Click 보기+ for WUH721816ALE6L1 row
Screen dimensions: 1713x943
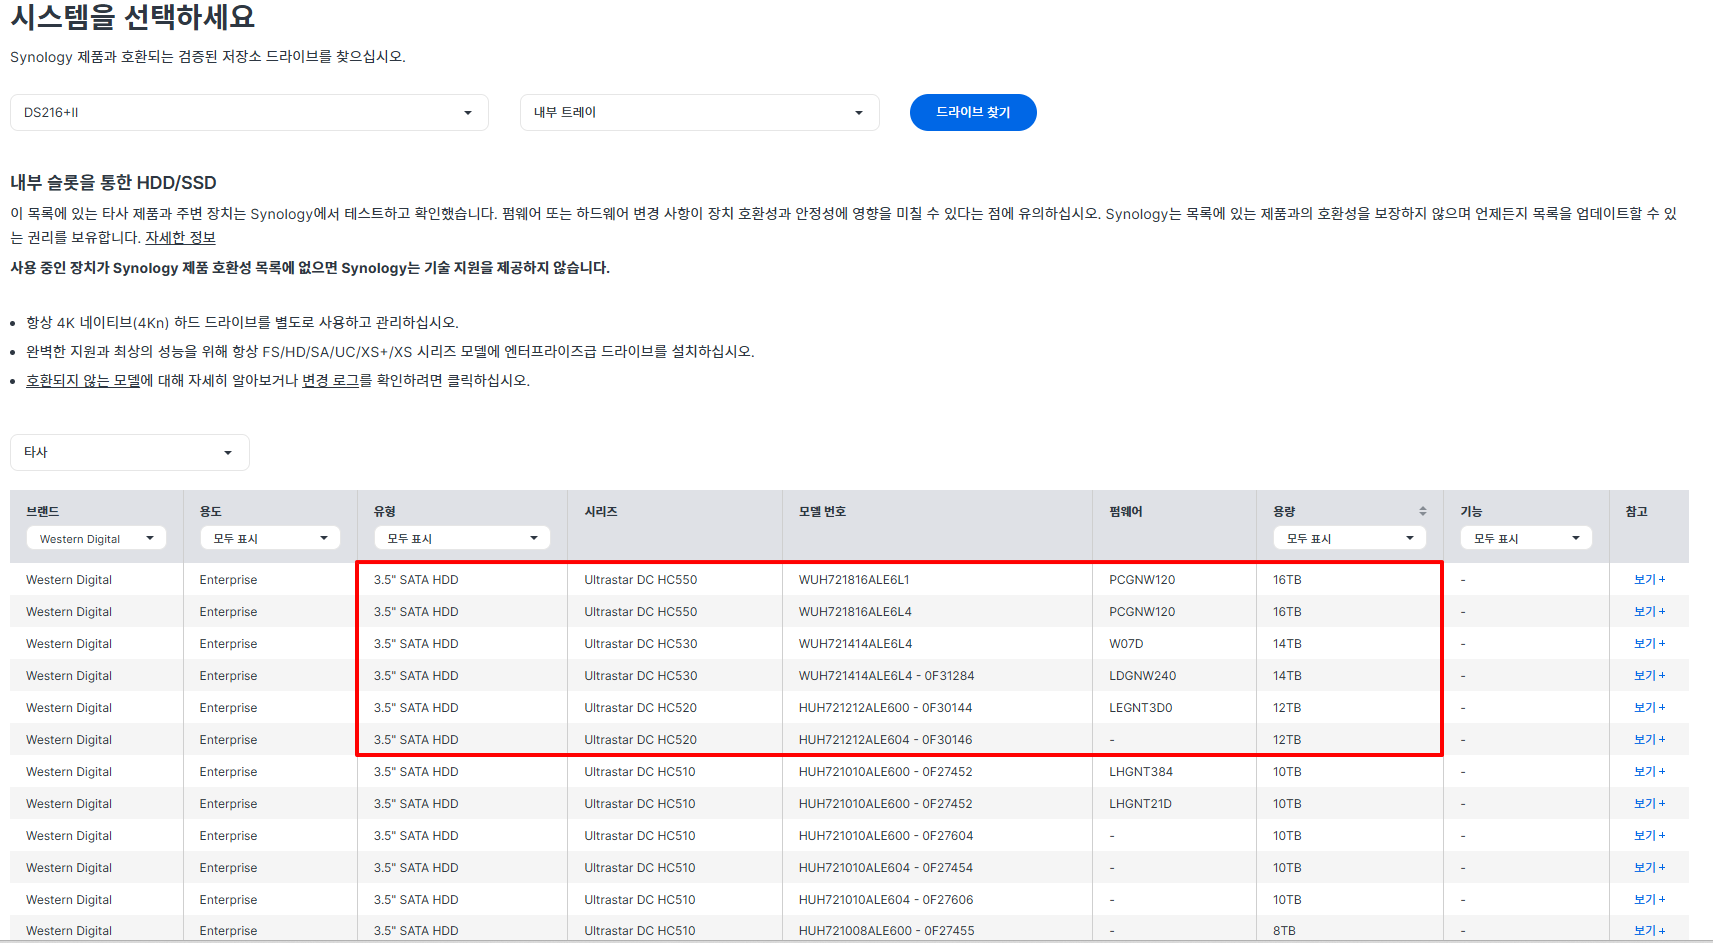1649,579
